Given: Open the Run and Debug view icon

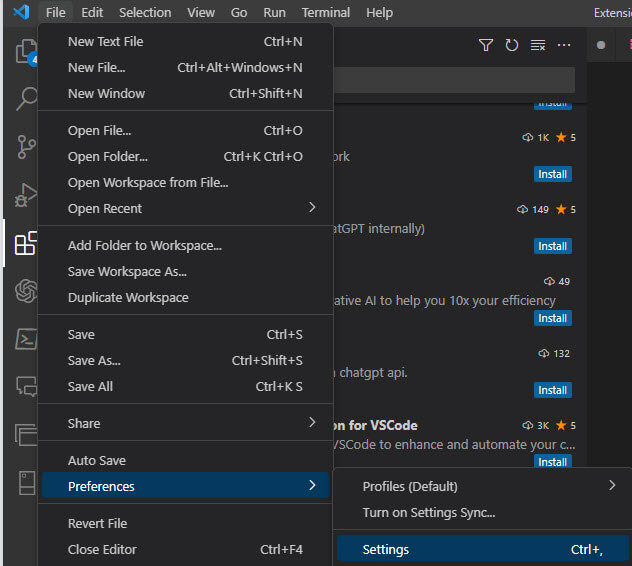Looking at the screenshot, I should [26, 195].
